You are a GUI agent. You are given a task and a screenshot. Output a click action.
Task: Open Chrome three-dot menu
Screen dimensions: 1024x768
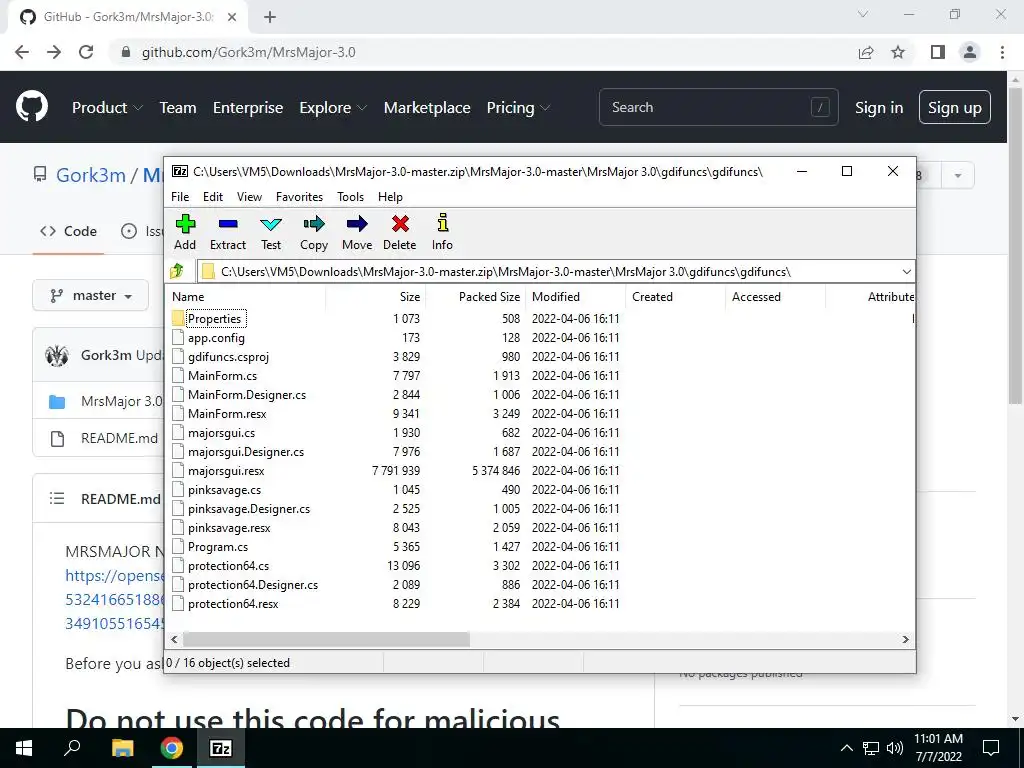pos(1002,52)
